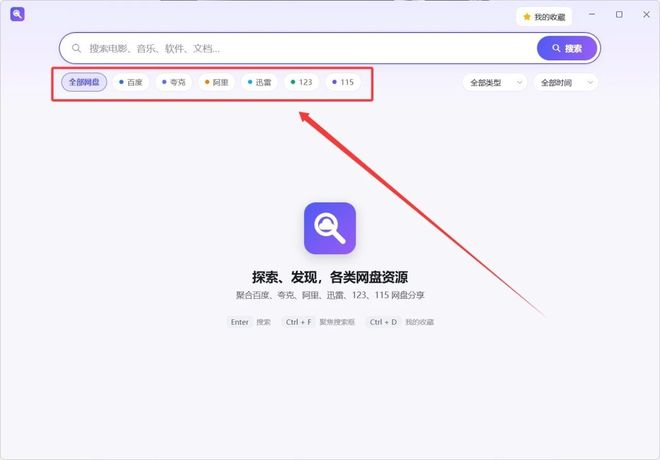
Task: Filter by 123 netdisk chip
Action: point(301,82)
